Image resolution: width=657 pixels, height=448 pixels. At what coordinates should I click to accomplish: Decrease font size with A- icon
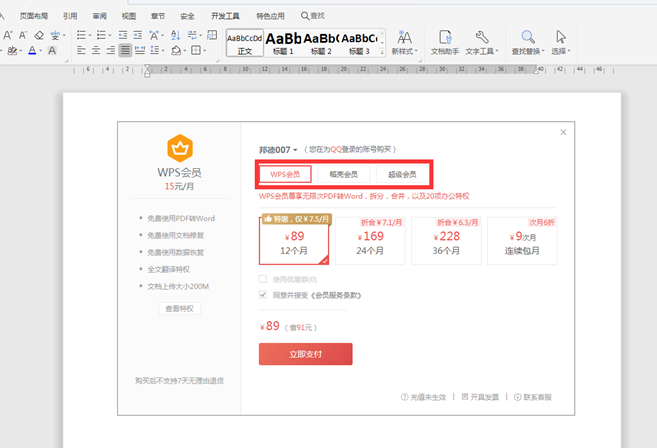23,35
